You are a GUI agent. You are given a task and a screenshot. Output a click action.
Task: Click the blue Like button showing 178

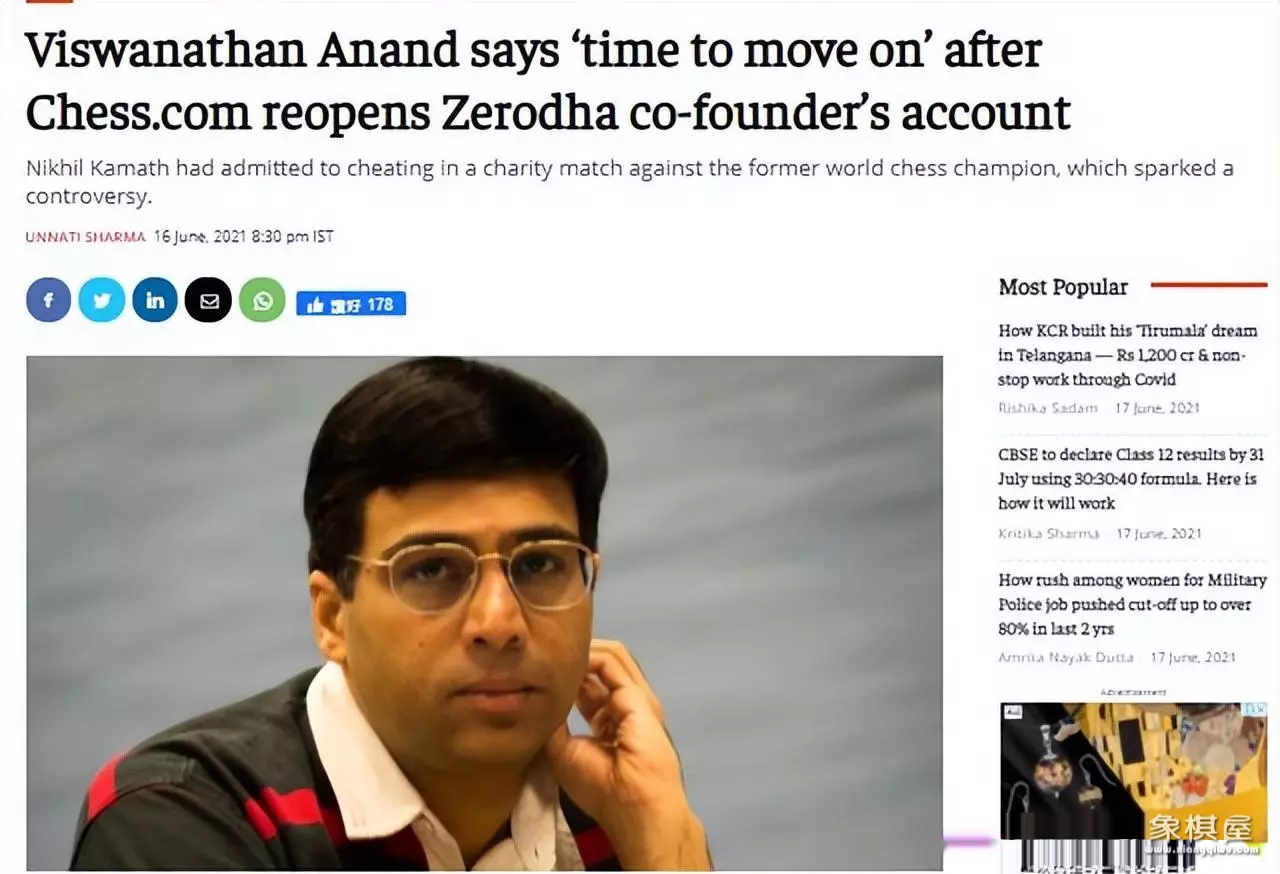(351, 304)
